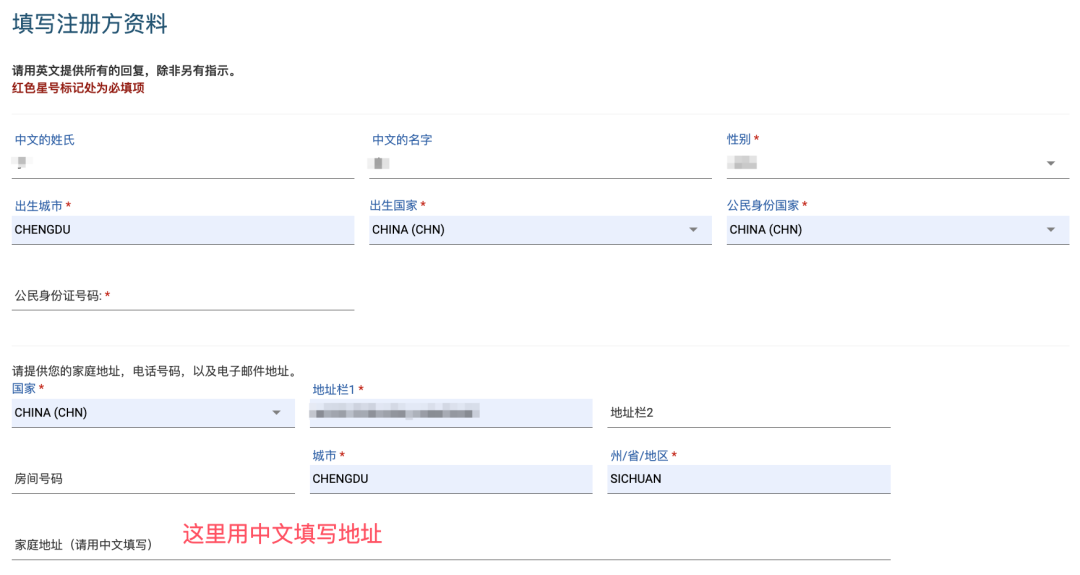
Task: Click the 中文的姓氏 input field
Action: (183, 164)
